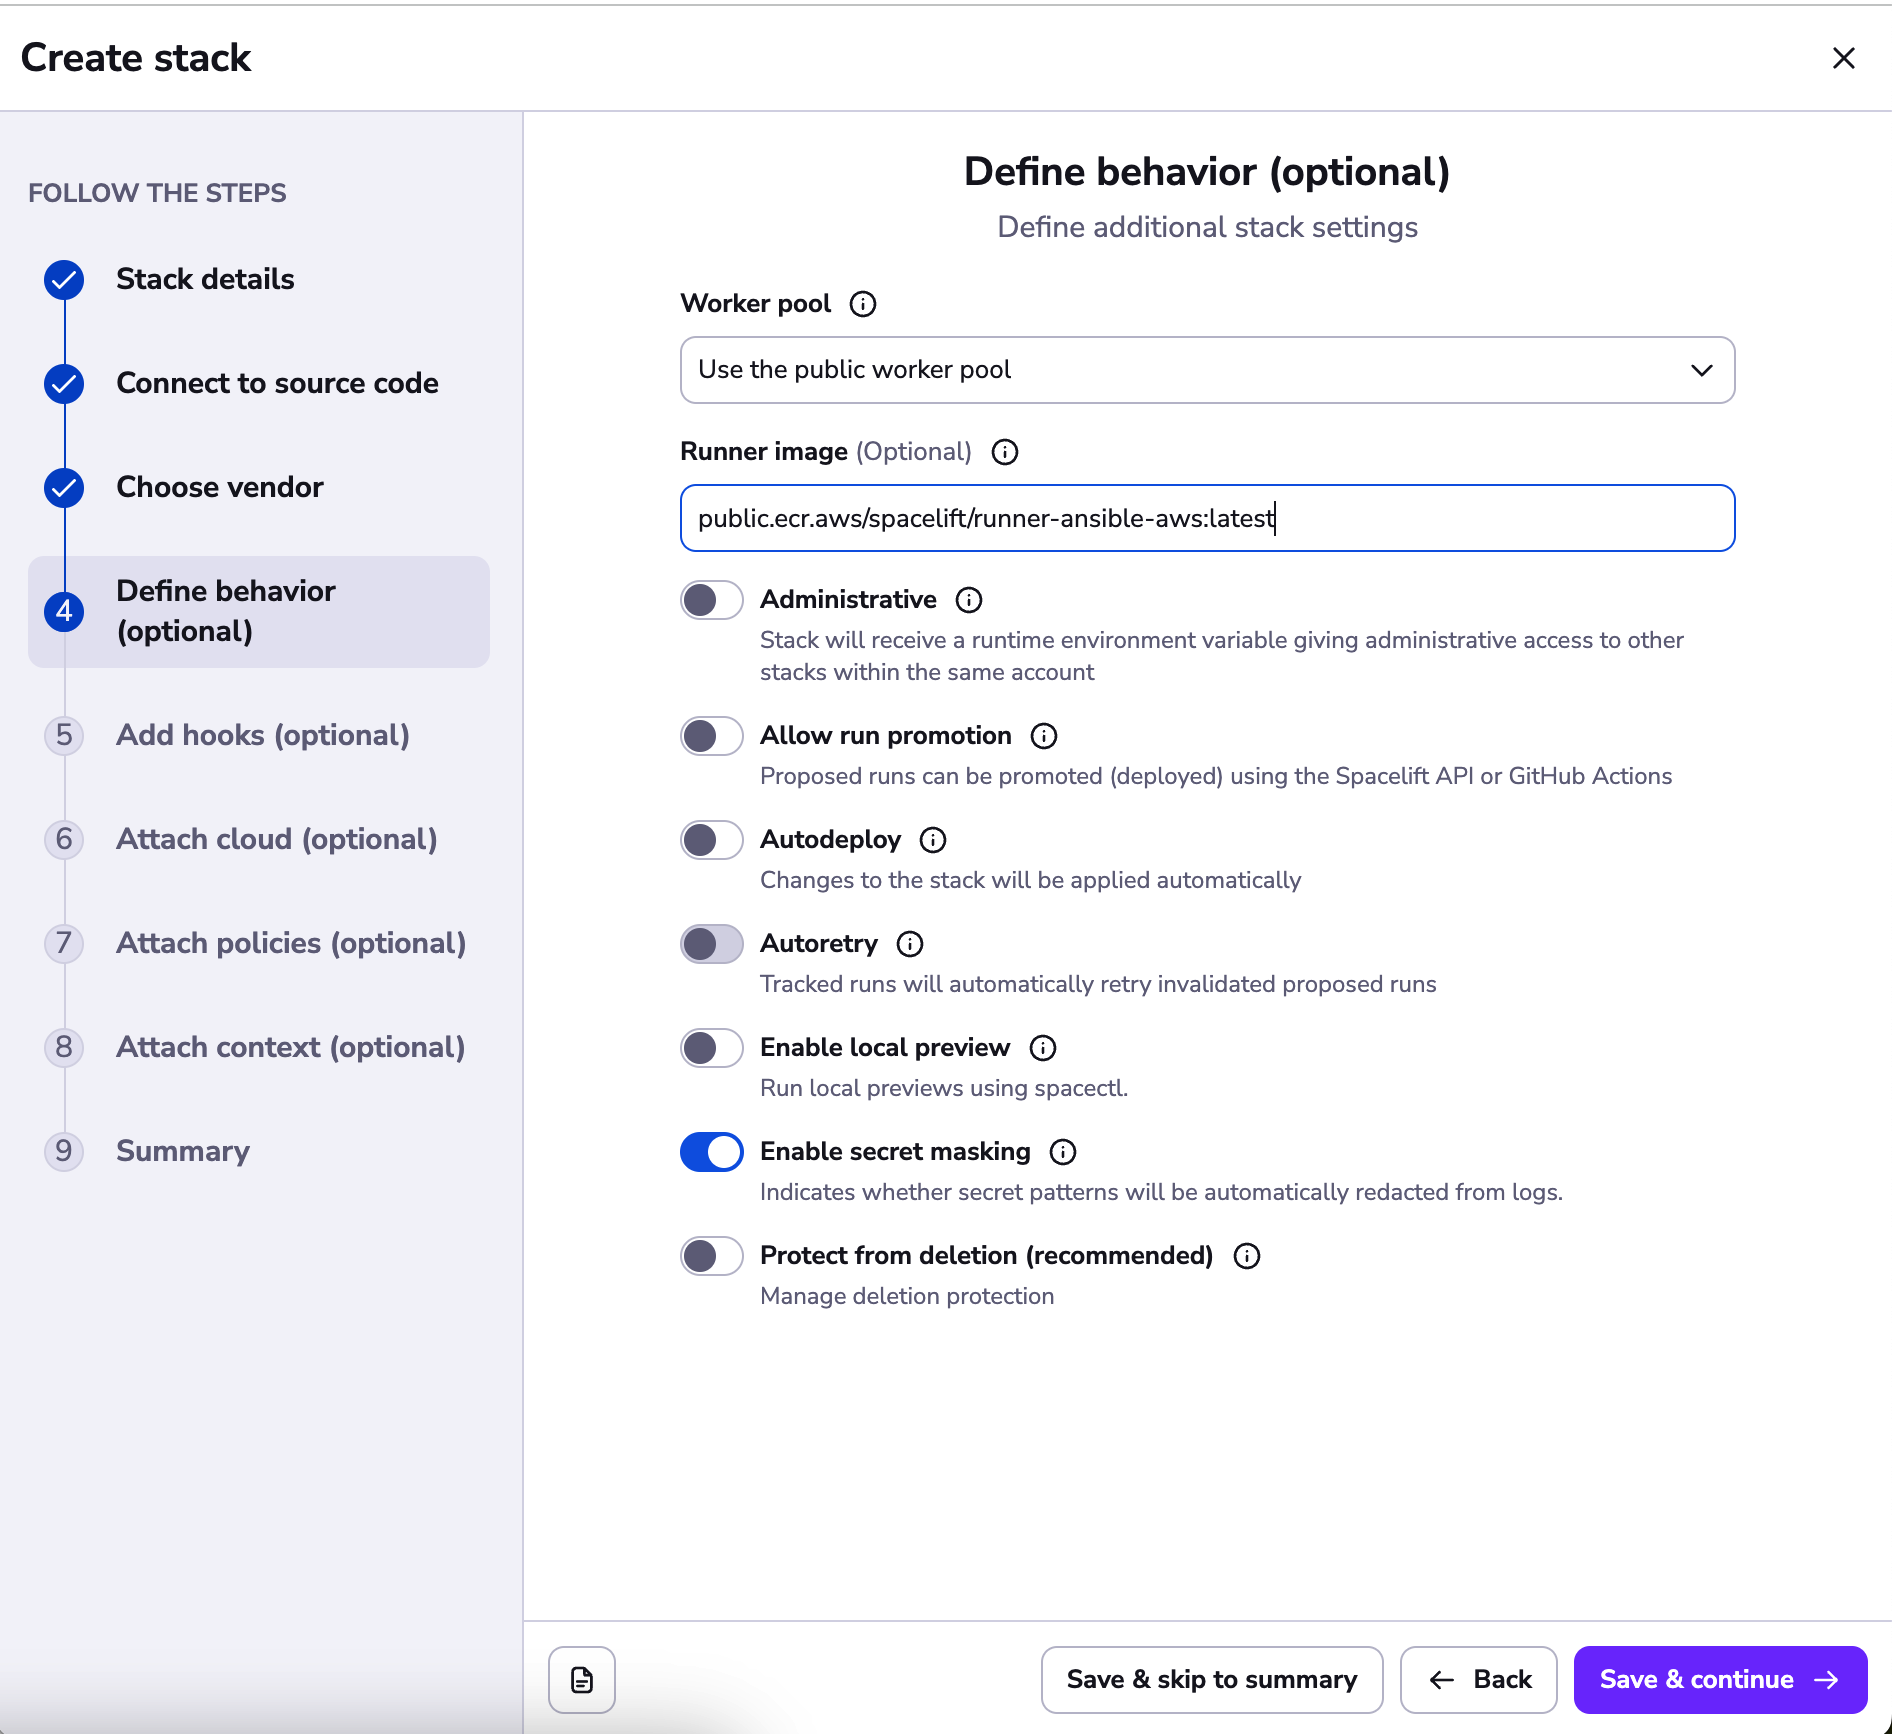
Task: Click the Worker pool chevron arrow
Action: [1701, 370]
